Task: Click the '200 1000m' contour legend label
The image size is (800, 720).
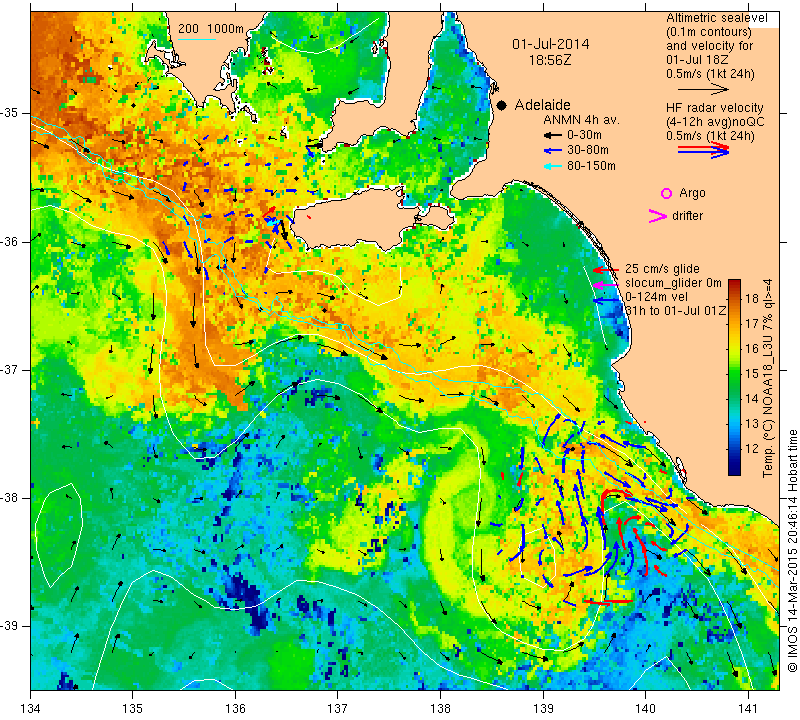Action: coord(211,29)
